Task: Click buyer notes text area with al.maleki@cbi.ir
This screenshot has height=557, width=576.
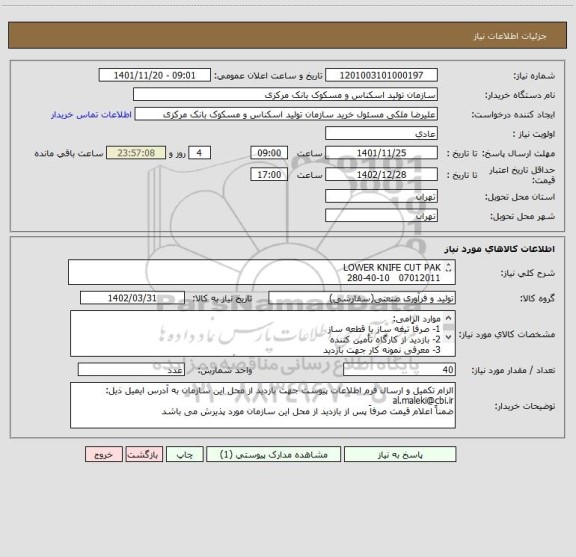Action: tap(263, 405)
